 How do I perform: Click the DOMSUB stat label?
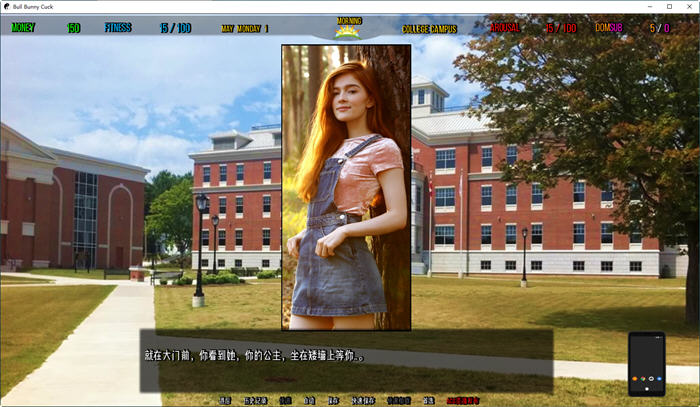(x=608, y=28)
